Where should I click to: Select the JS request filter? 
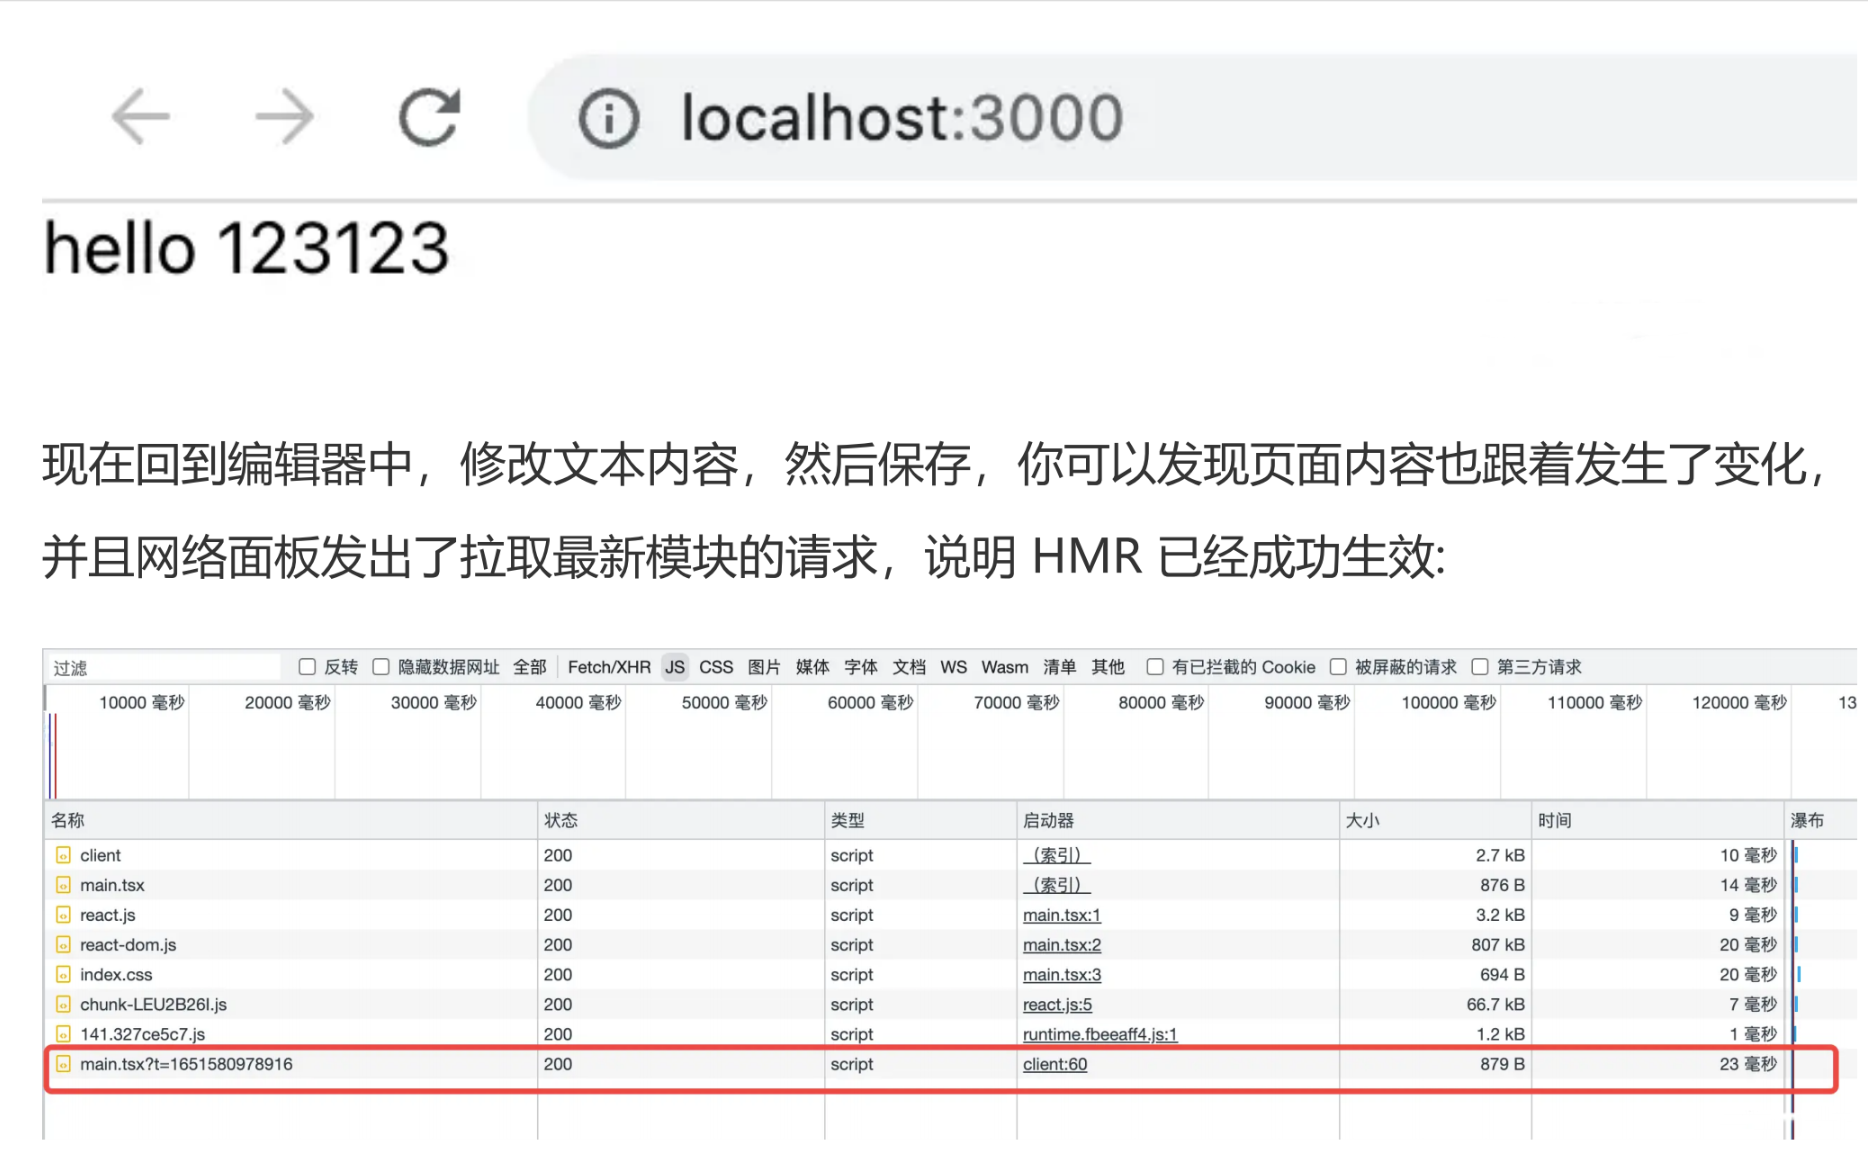(x=675, y=667)
